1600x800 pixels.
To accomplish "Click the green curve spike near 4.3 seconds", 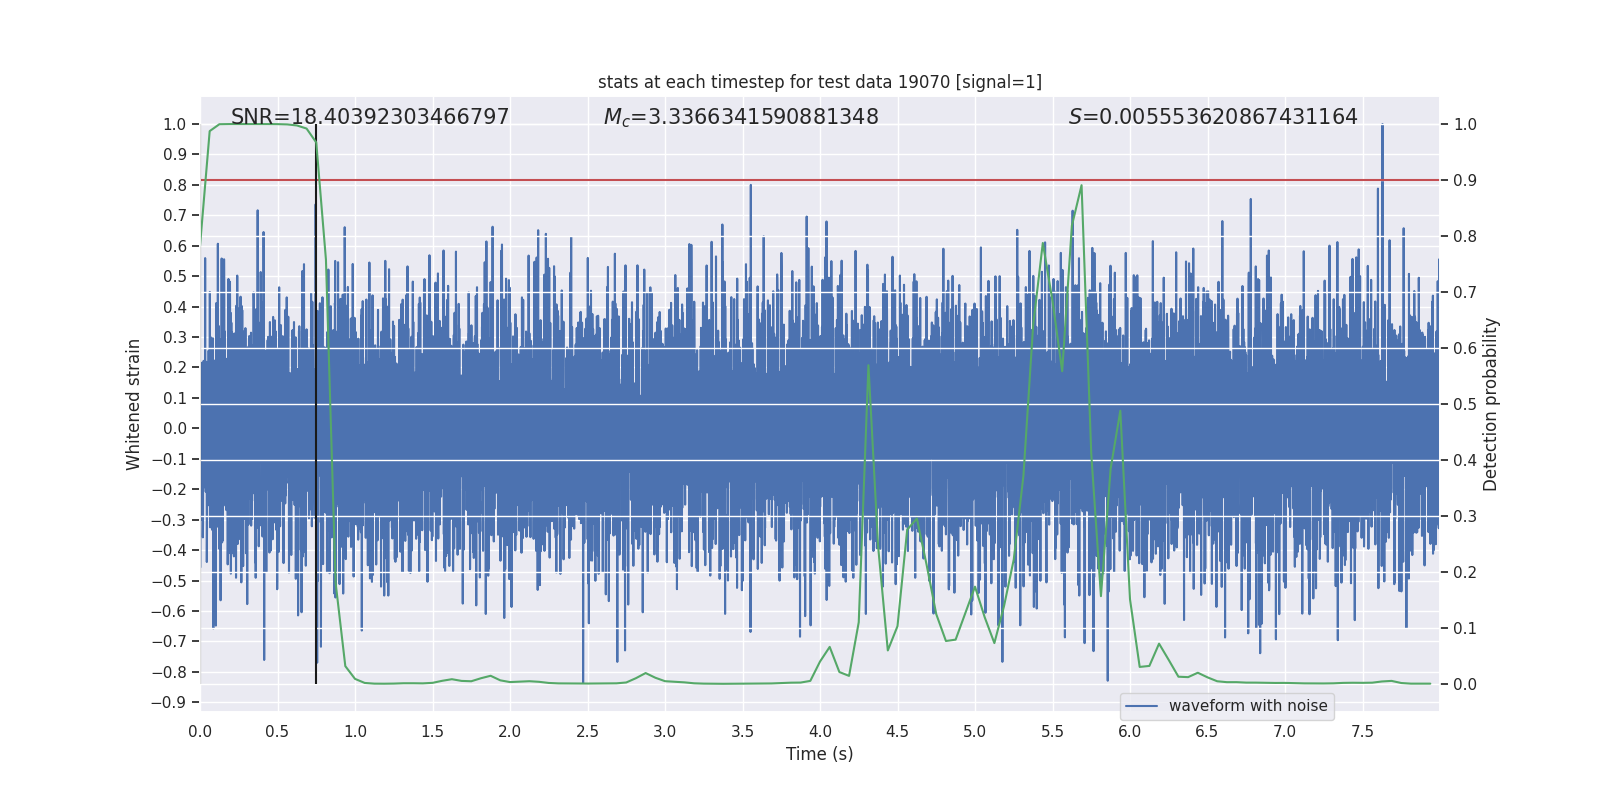I will 868,366.
